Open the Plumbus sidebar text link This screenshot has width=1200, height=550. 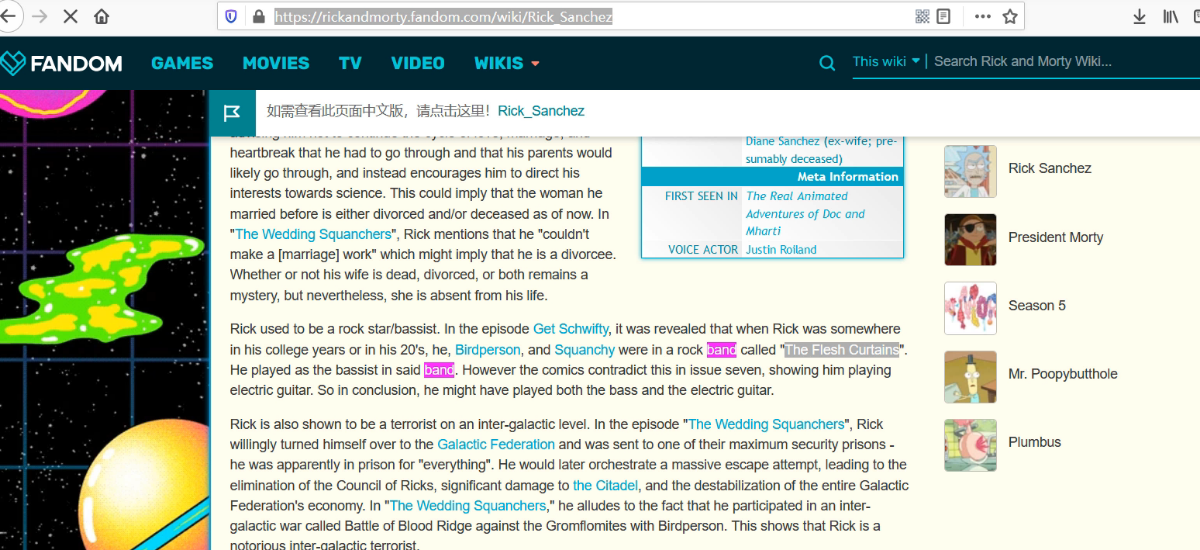[1035, 442]
